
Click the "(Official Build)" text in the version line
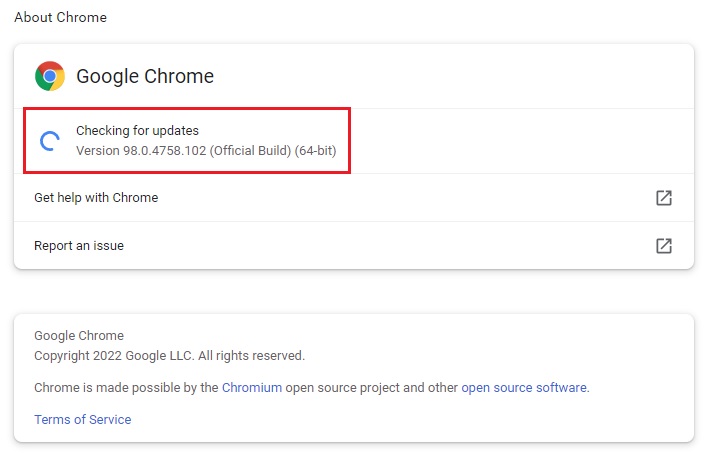point(245,150)
